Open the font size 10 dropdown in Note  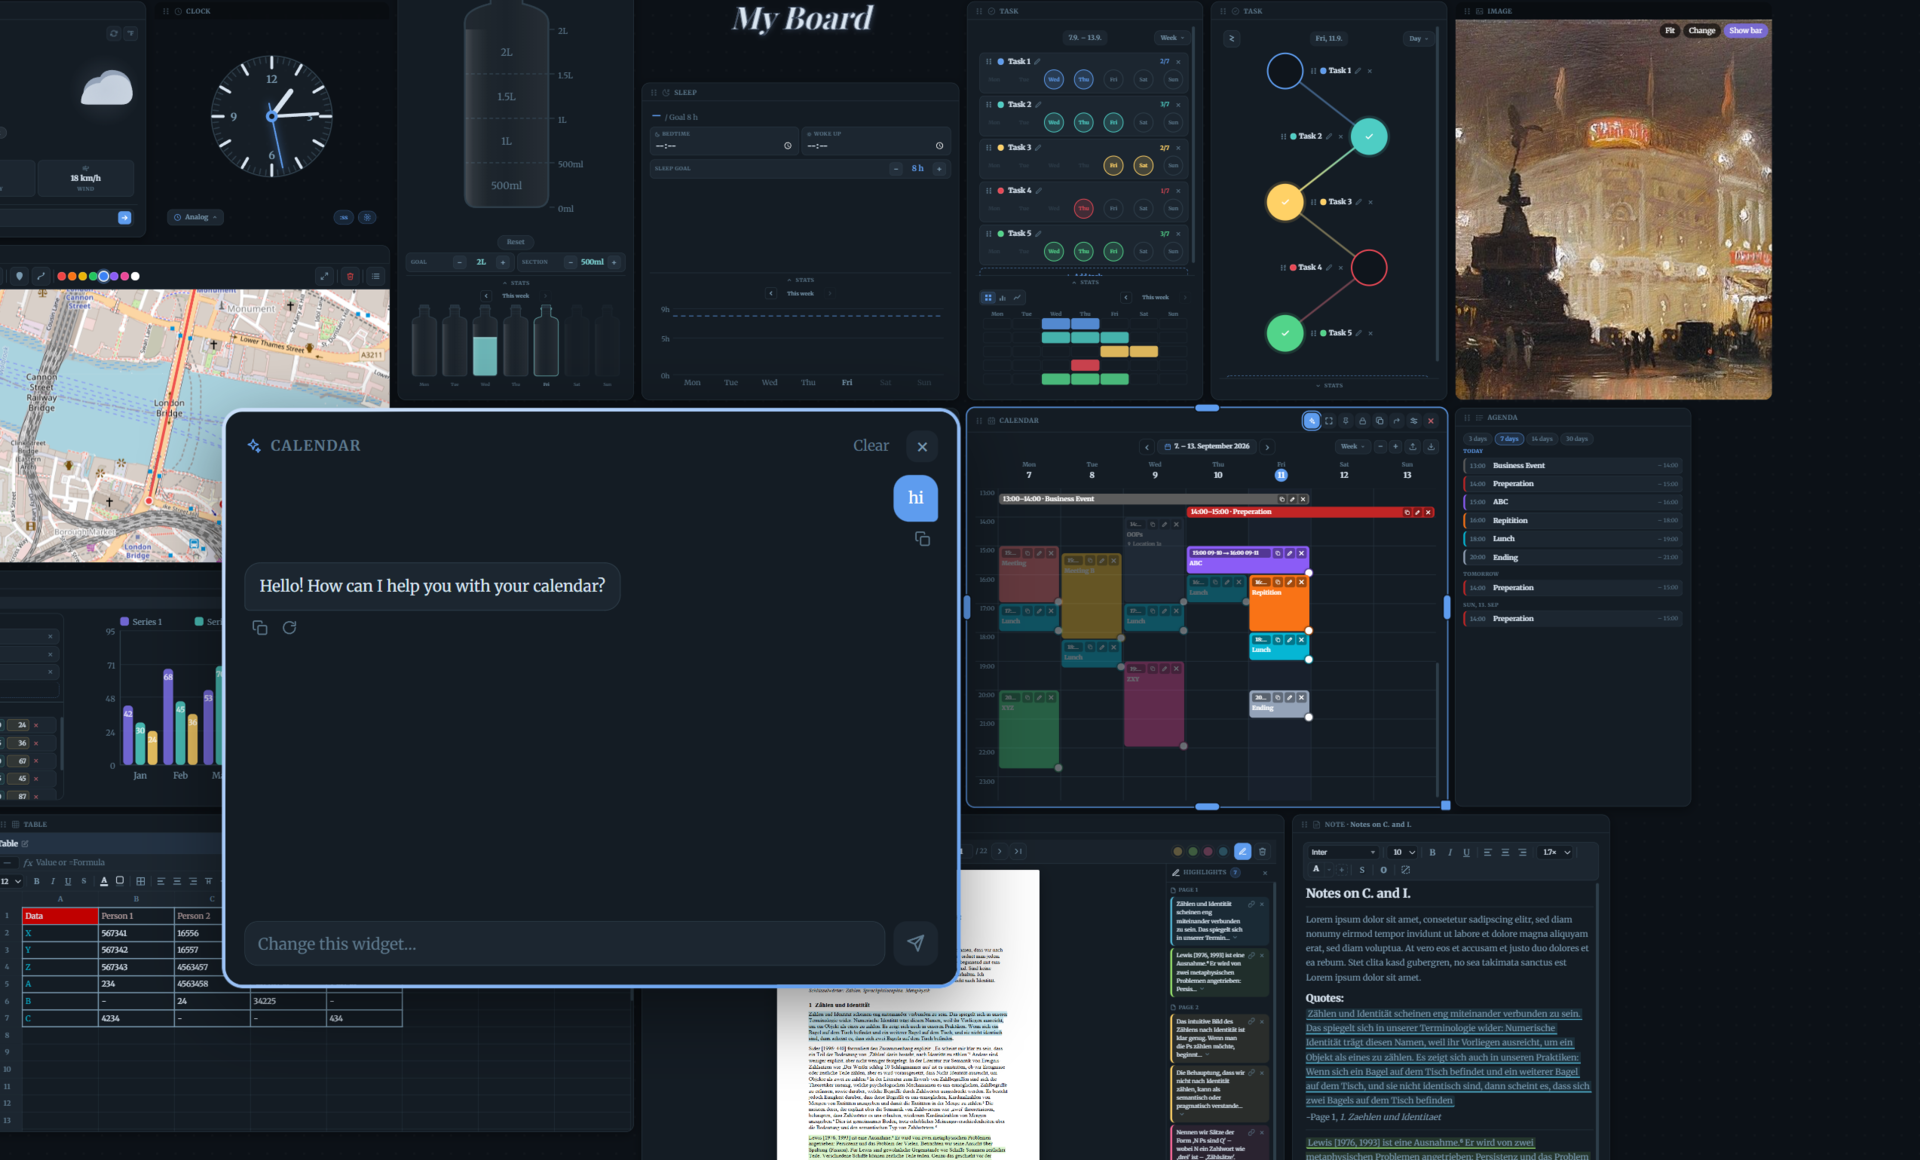coord(1404,852)
